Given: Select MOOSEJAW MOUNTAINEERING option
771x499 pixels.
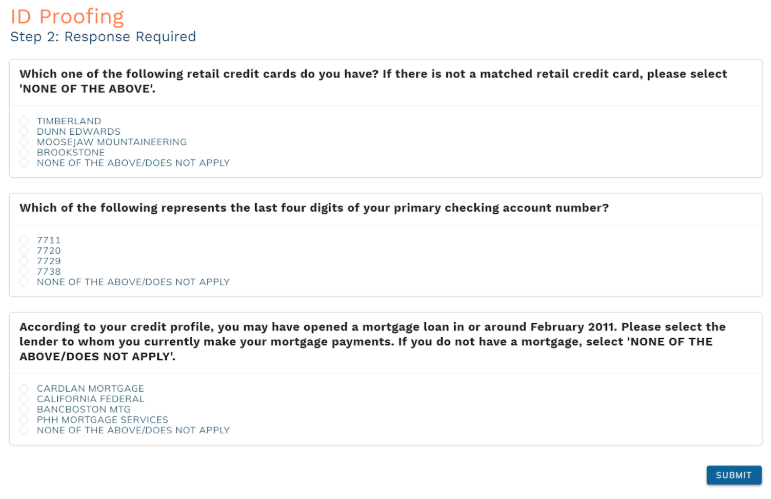Looking at the screenshot, I should tap(24, 142).
